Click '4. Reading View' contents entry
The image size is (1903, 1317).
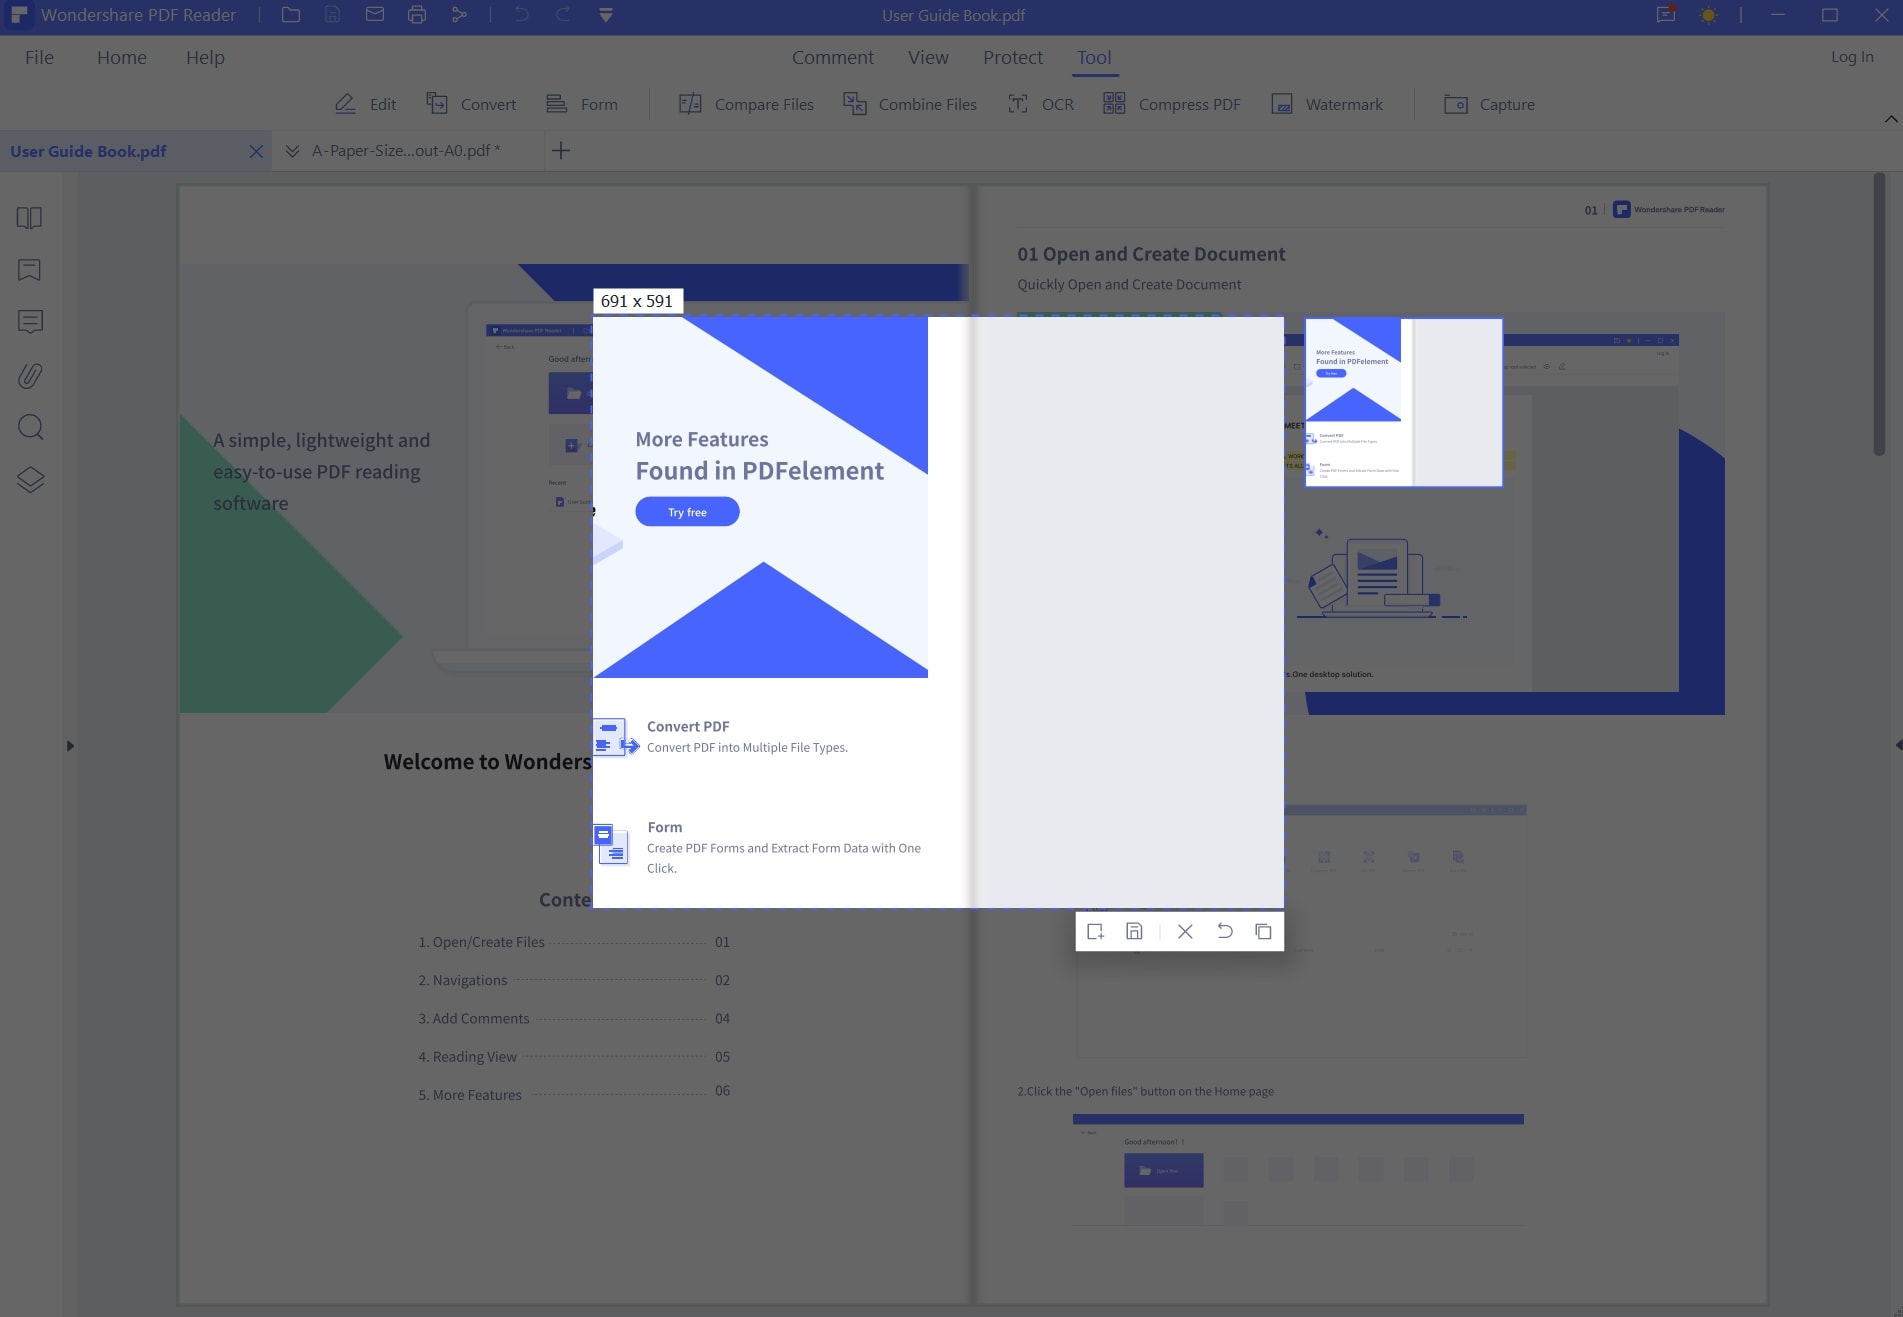[574, 1056]
